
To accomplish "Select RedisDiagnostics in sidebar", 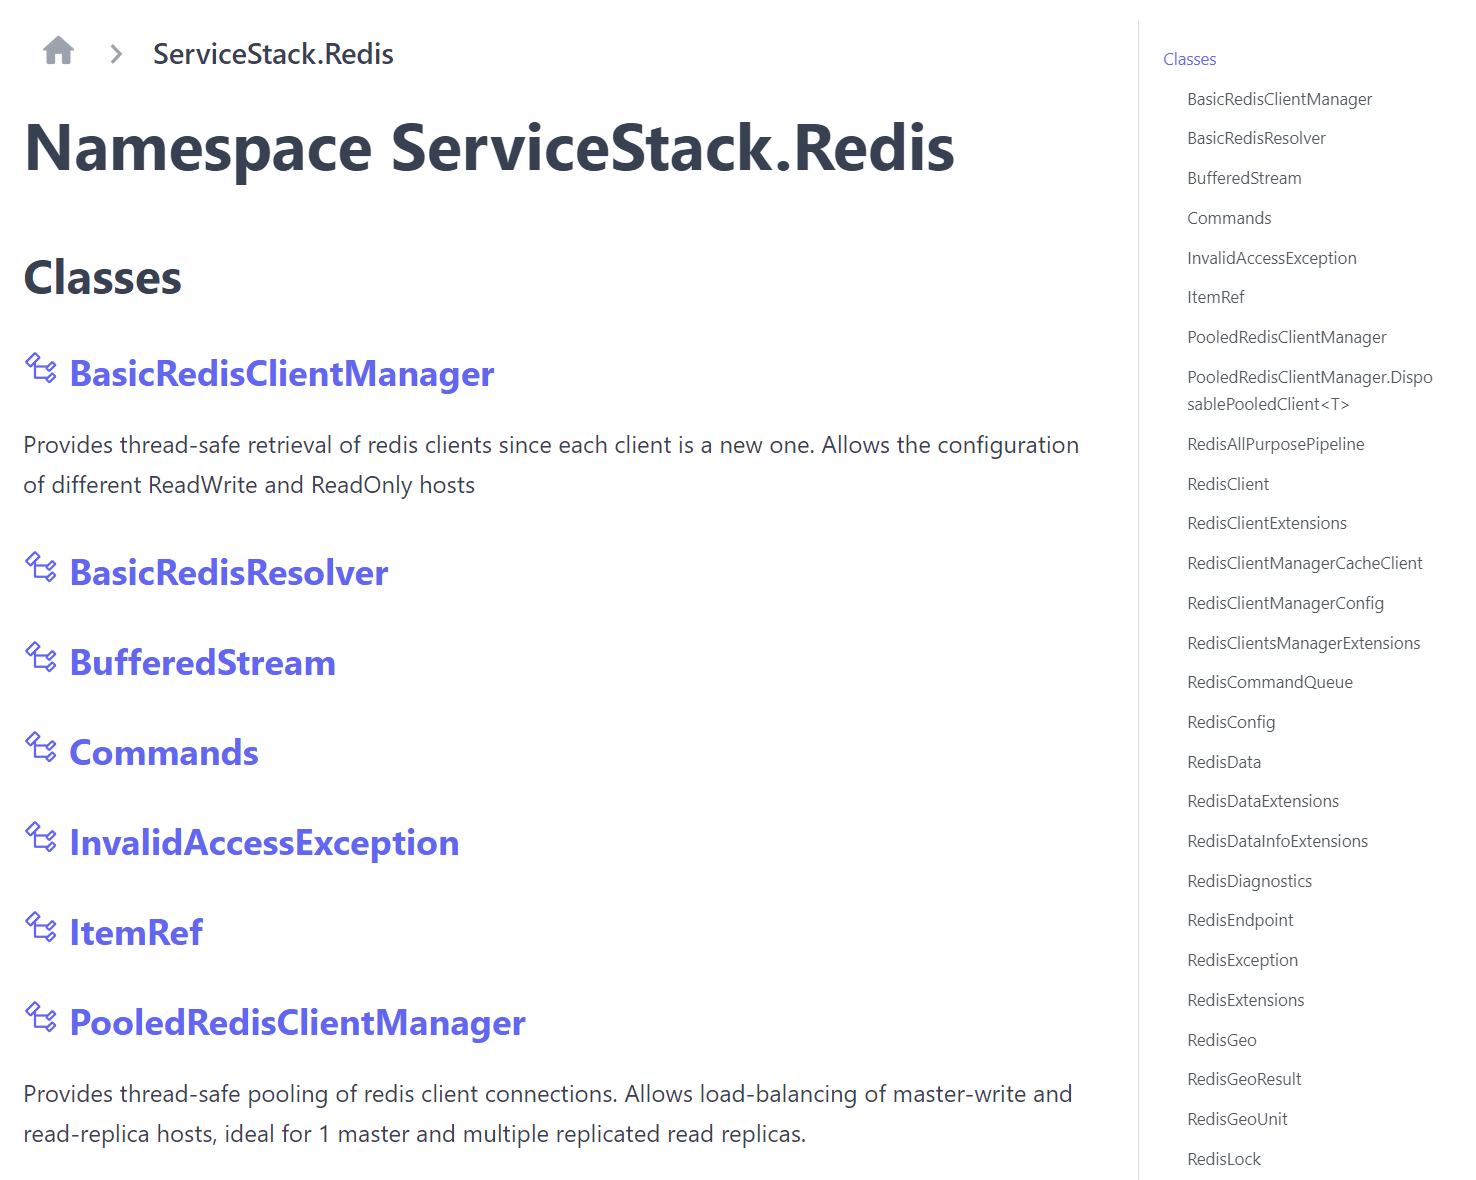I will pos(1249,881).
